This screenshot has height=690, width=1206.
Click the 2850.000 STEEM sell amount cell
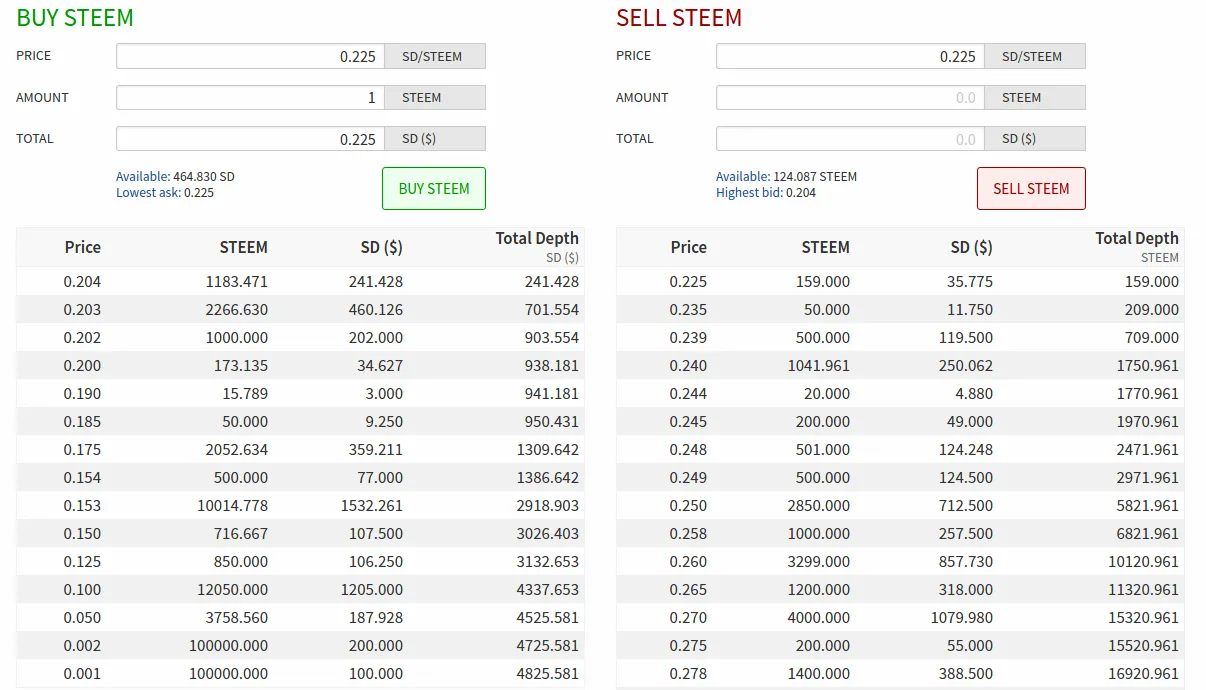pyautogui.click(x=819, y=506)
